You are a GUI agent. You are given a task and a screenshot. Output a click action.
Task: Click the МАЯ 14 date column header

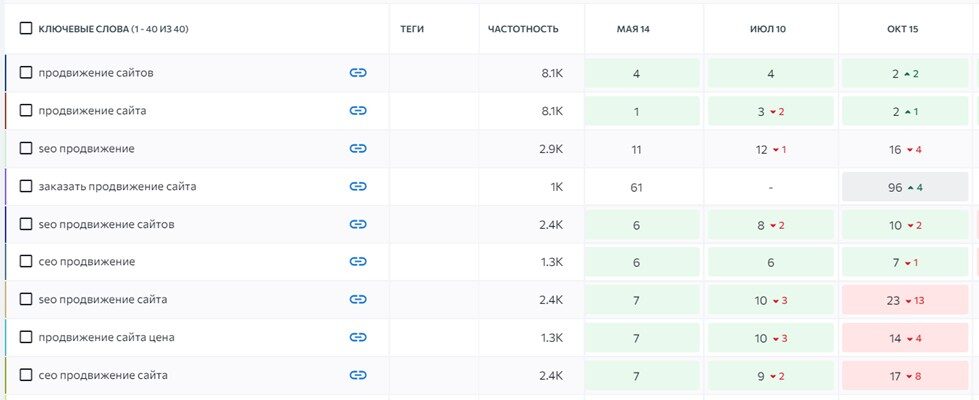[636, 29]
